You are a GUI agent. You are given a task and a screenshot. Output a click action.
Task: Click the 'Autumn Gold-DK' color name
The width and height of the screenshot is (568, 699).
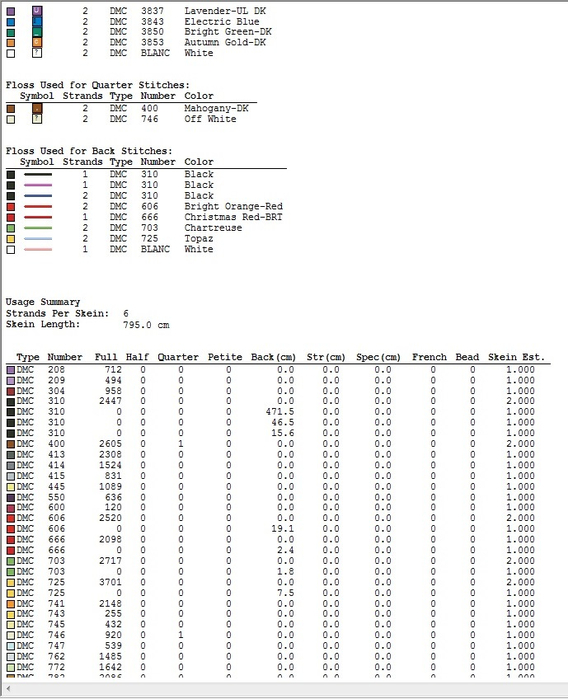pyautogui.click(x=225, y=42)
